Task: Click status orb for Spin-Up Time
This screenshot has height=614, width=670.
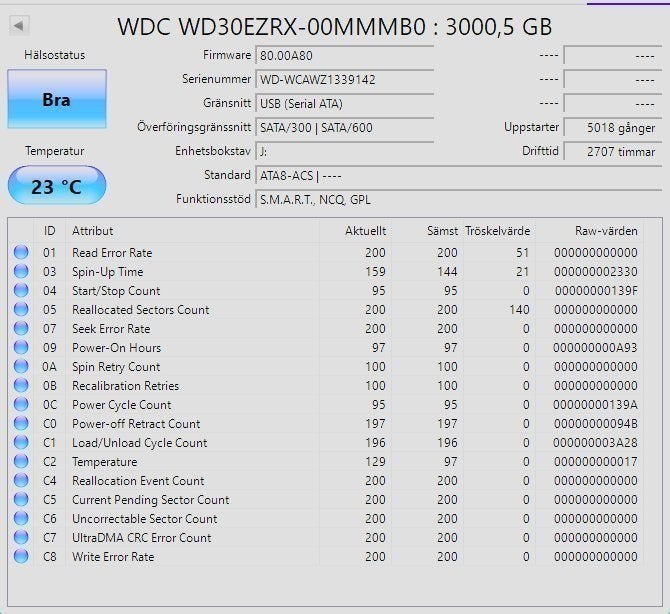Action: (21, 271)
